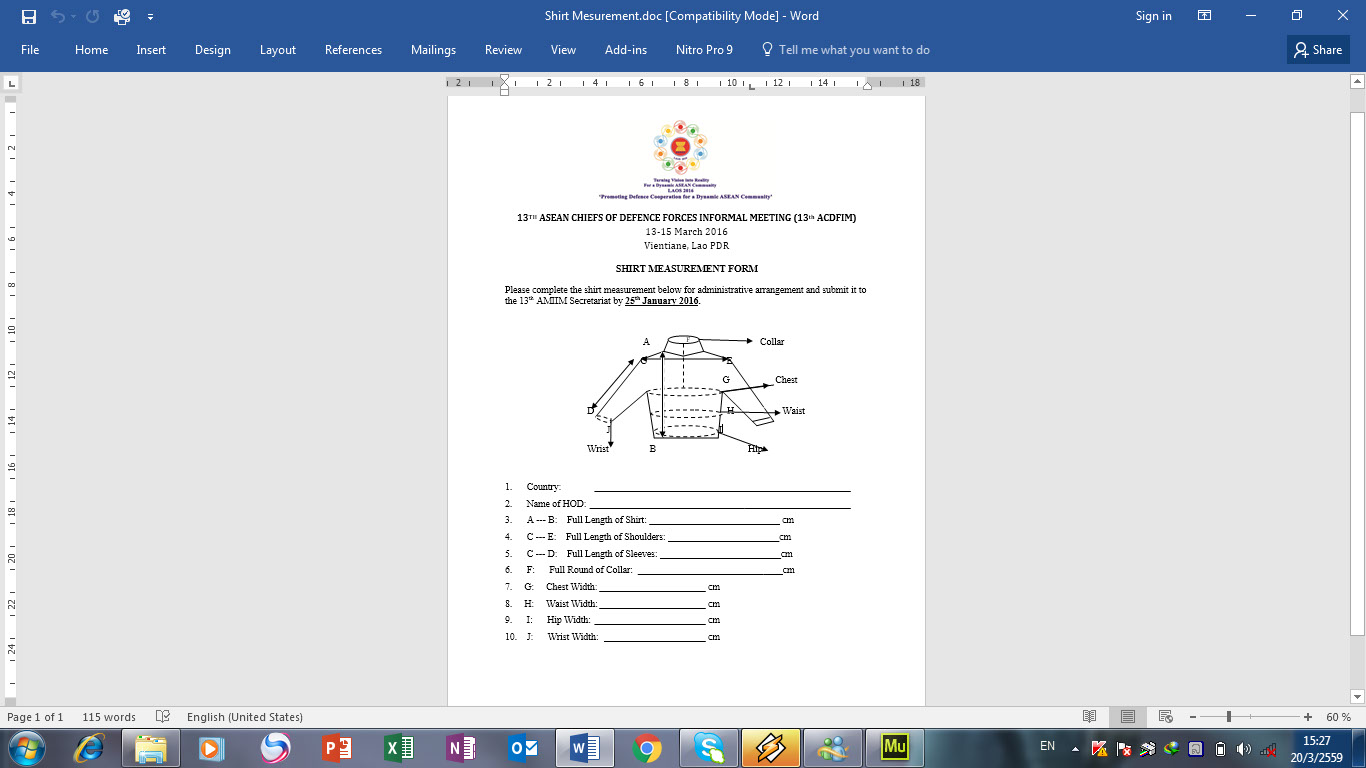This screenshot has height=768, width=1366.
Task: Customize Quick Access Toolbar dropdown
Action: pyautogui.click(x=150, y=17)
